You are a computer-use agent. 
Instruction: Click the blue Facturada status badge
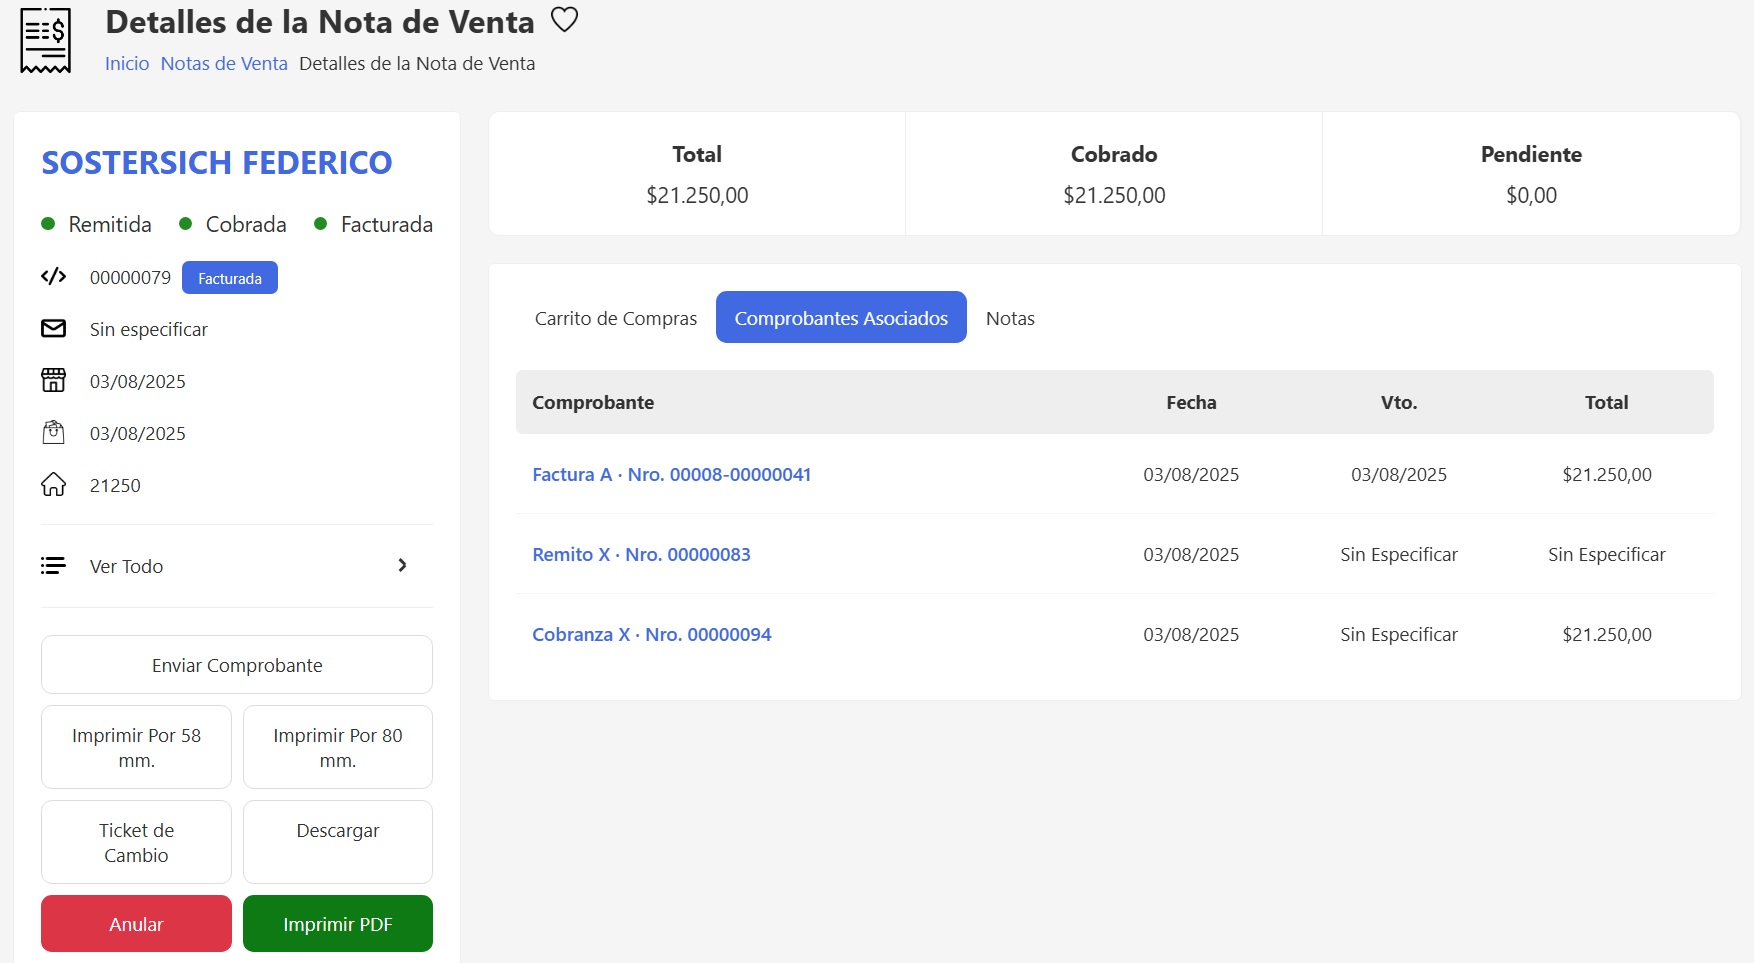click(230, 278)
